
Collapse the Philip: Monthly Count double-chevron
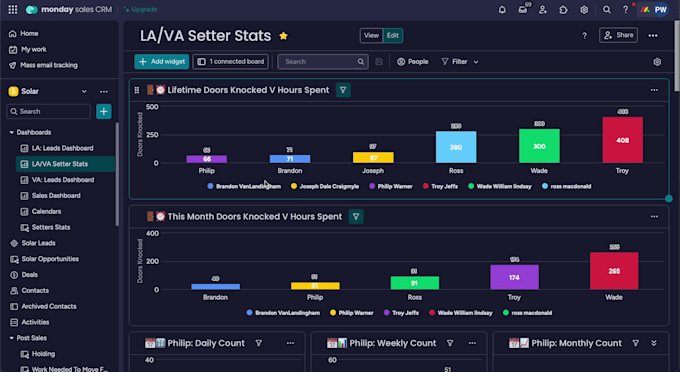point(654,343)
